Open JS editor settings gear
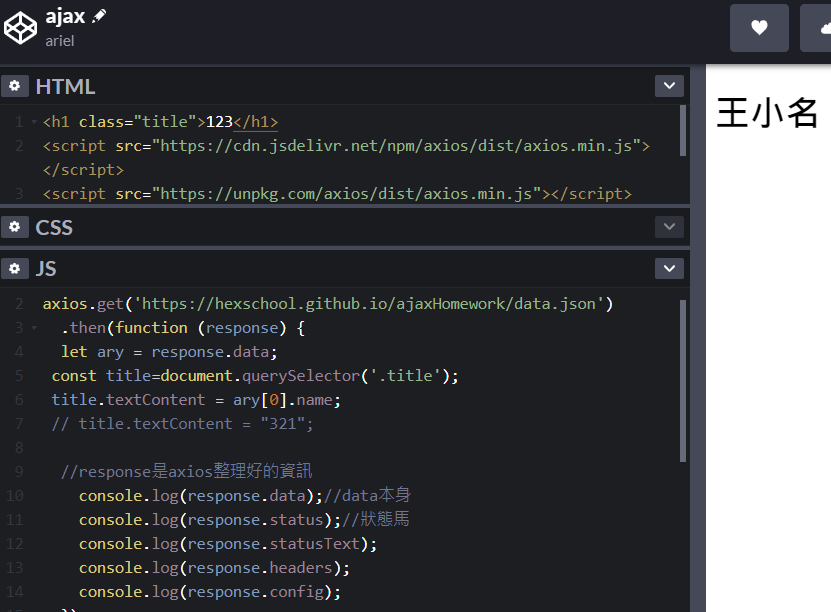Screen dimensions: 831x612 (x=14, y=268)
